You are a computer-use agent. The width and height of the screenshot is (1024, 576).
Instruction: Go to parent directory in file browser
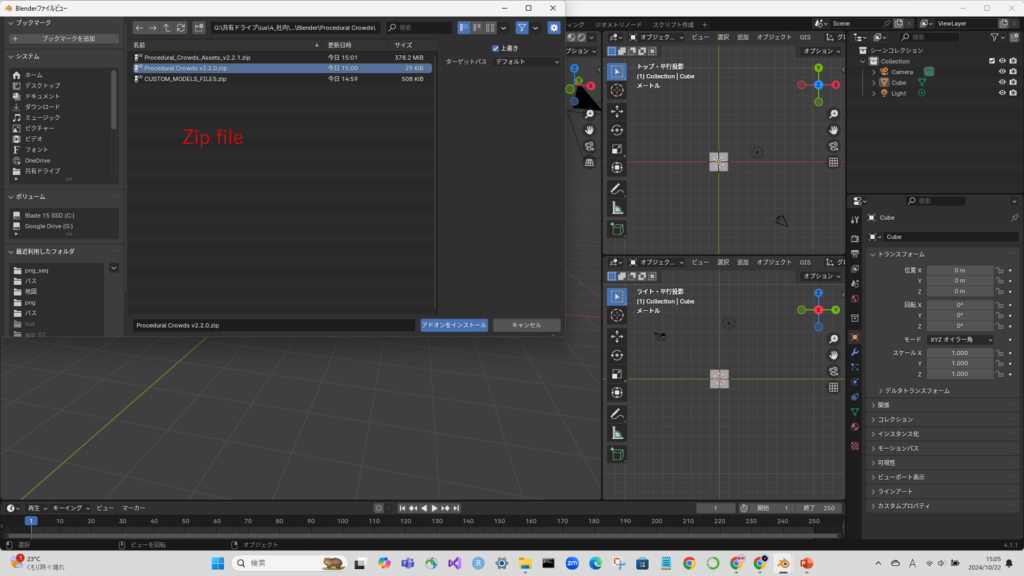(166, 28)
